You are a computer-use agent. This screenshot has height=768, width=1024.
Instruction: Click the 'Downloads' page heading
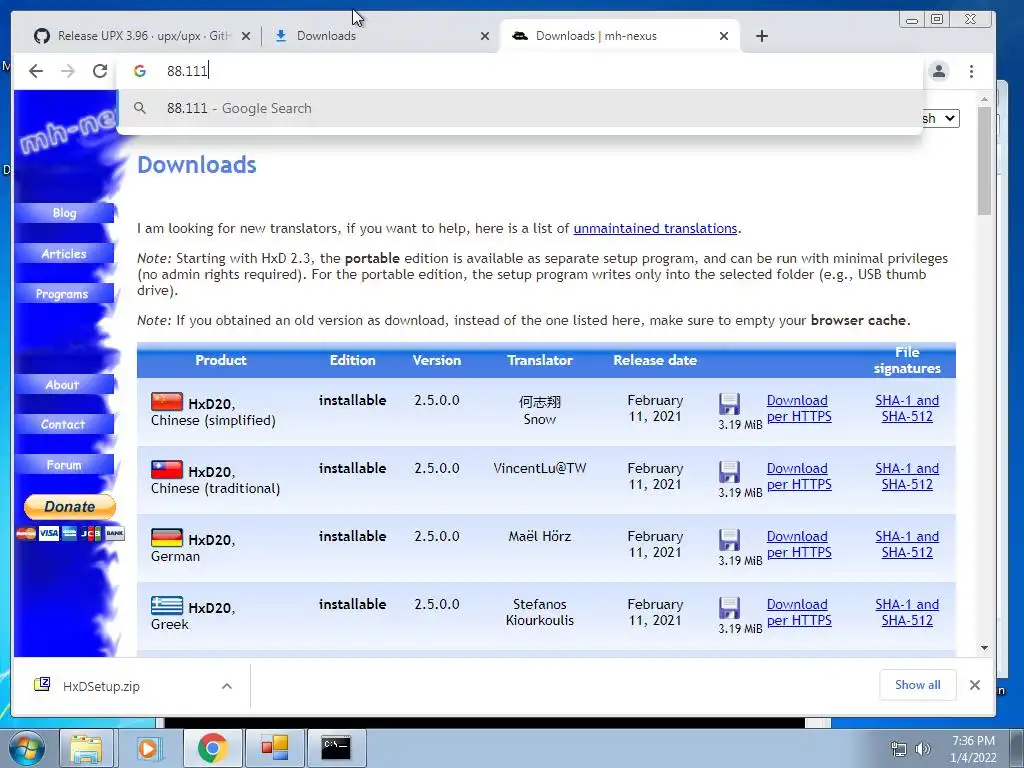coord(197,165)
